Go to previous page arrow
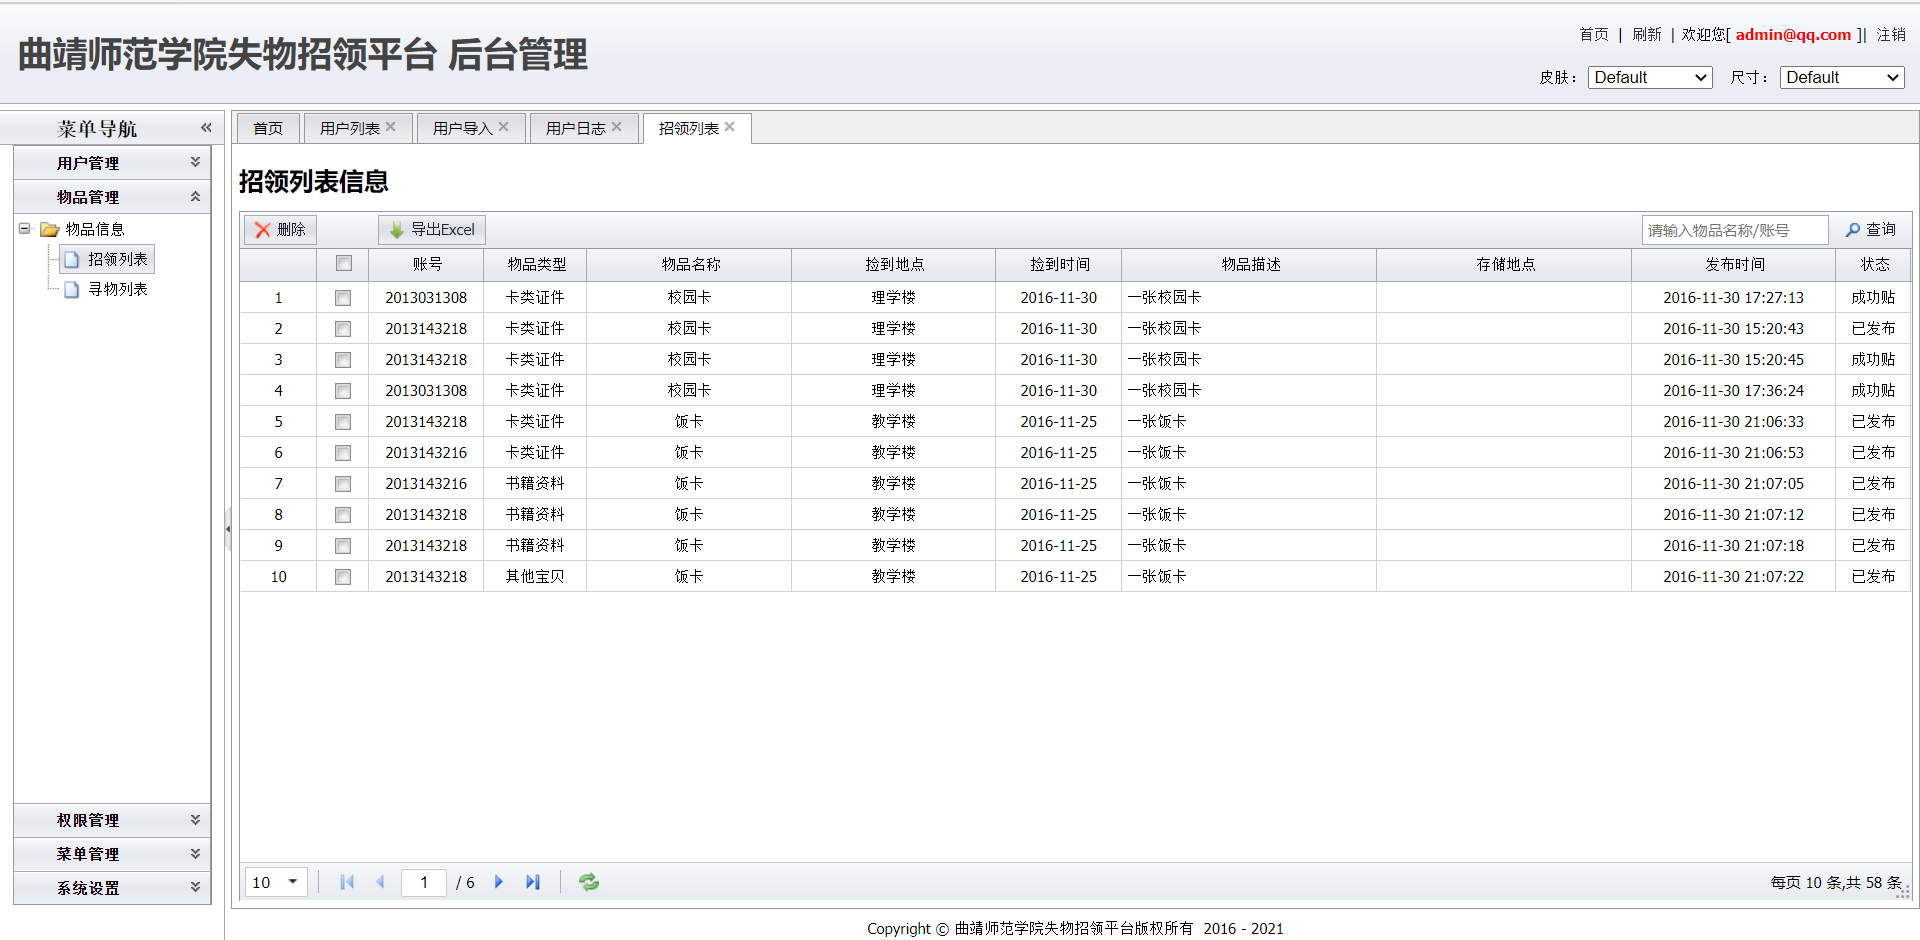 click(380, 882)
